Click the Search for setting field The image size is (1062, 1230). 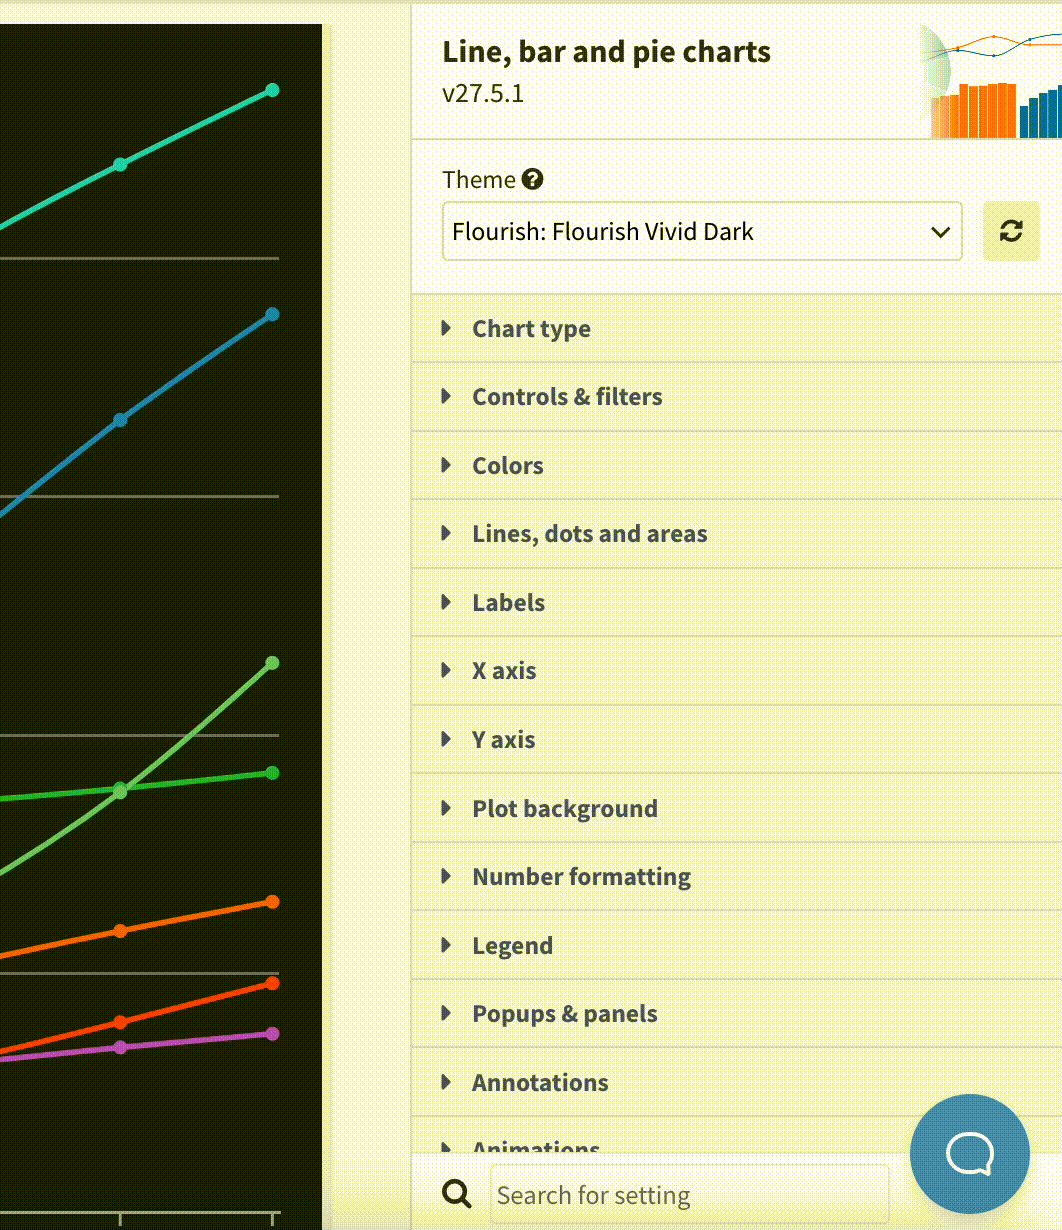[689, 1195]
